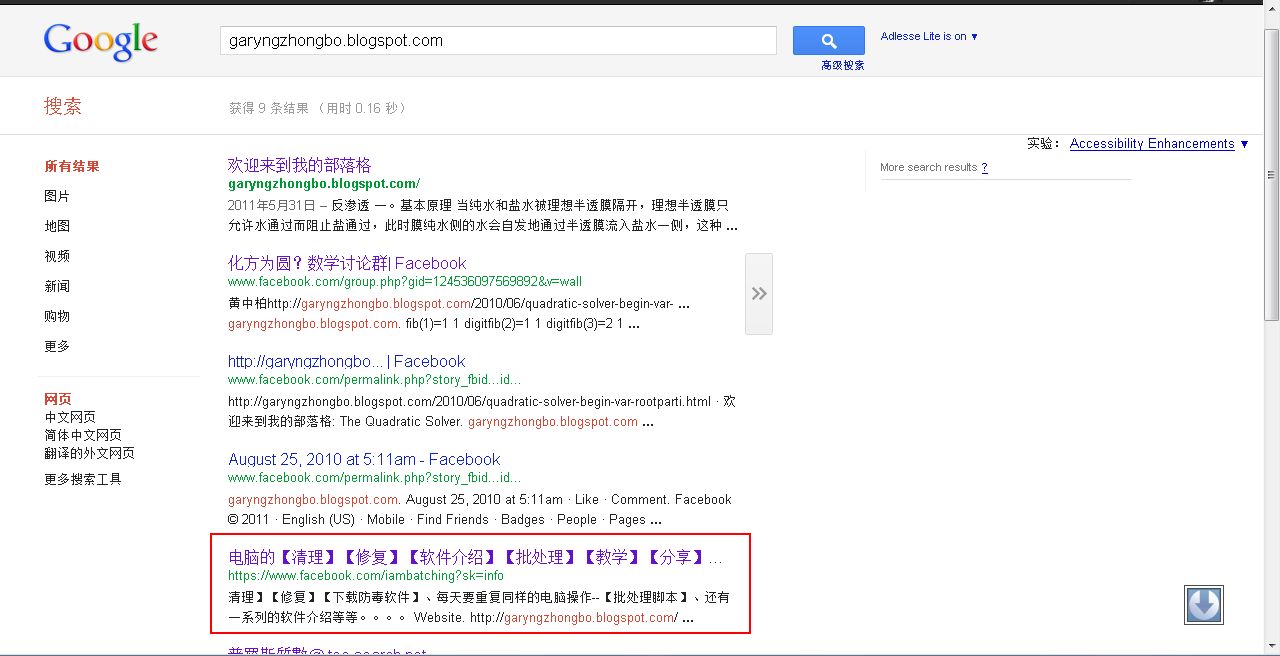Open 化方为圆？数学讨论群 | Facebook result

(x=347, y=263)
